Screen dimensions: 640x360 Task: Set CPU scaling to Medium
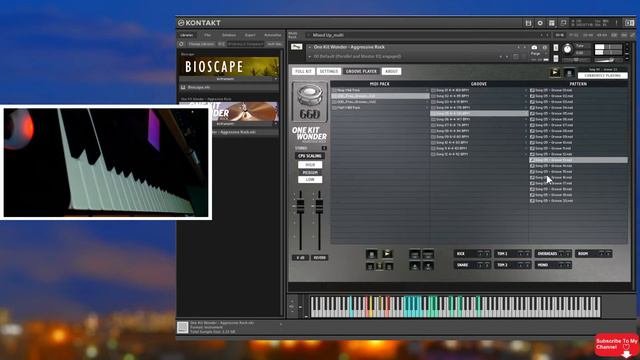tap(310, 172)
